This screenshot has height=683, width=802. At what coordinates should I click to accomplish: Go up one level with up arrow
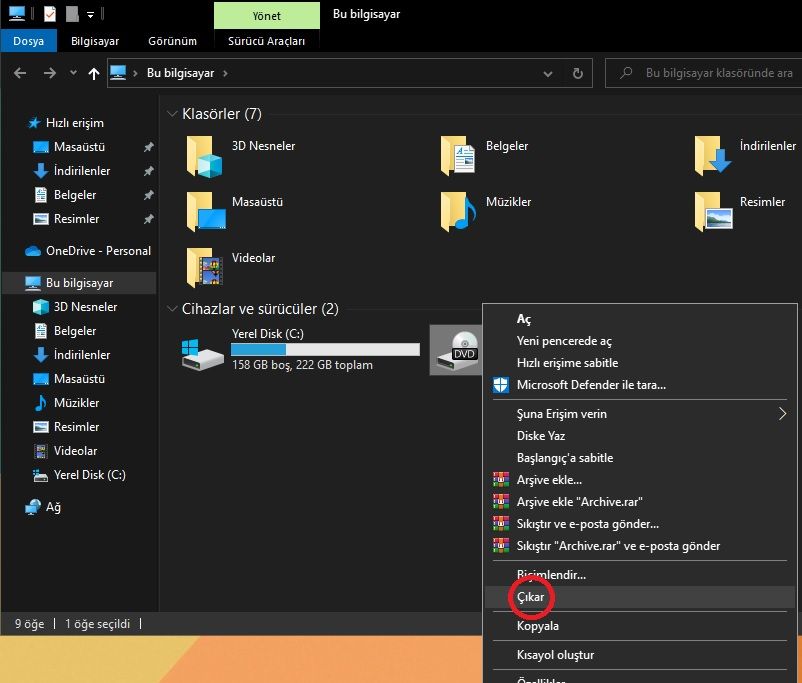point(94,74)
